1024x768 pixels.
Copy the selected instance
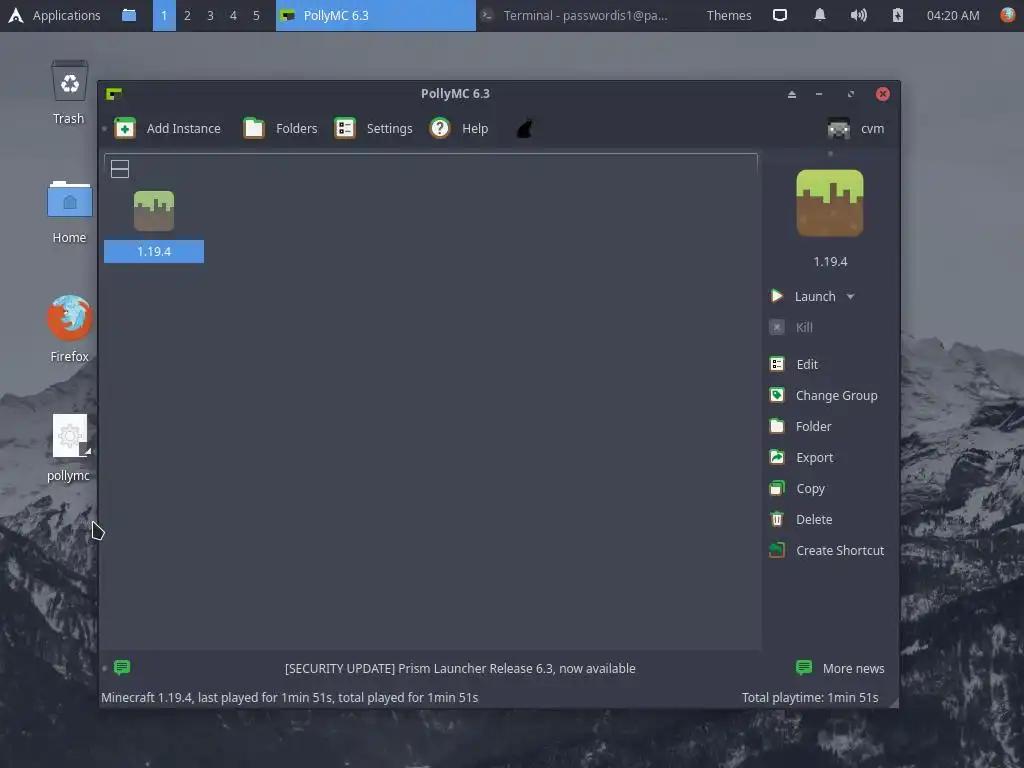click(797, 488)
